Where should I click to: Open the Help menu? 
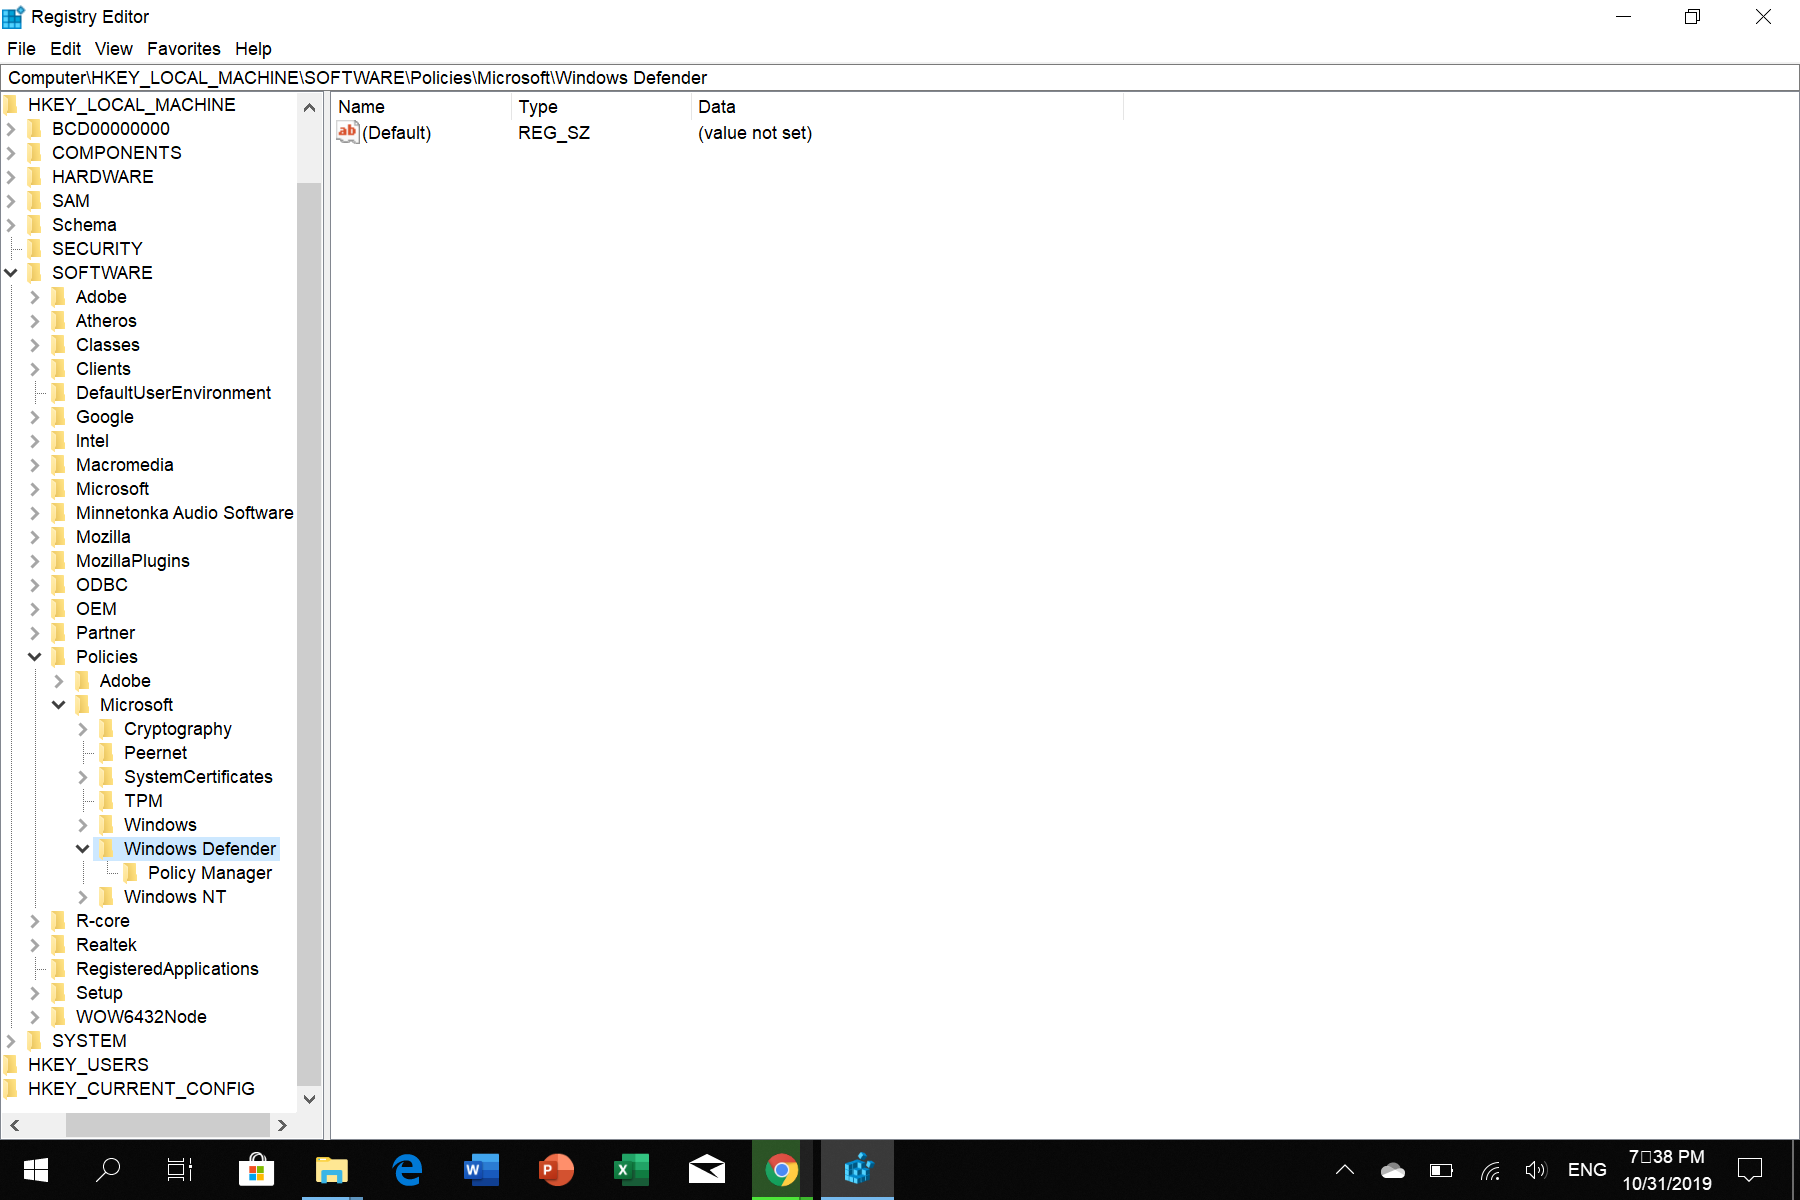[253, 49]
